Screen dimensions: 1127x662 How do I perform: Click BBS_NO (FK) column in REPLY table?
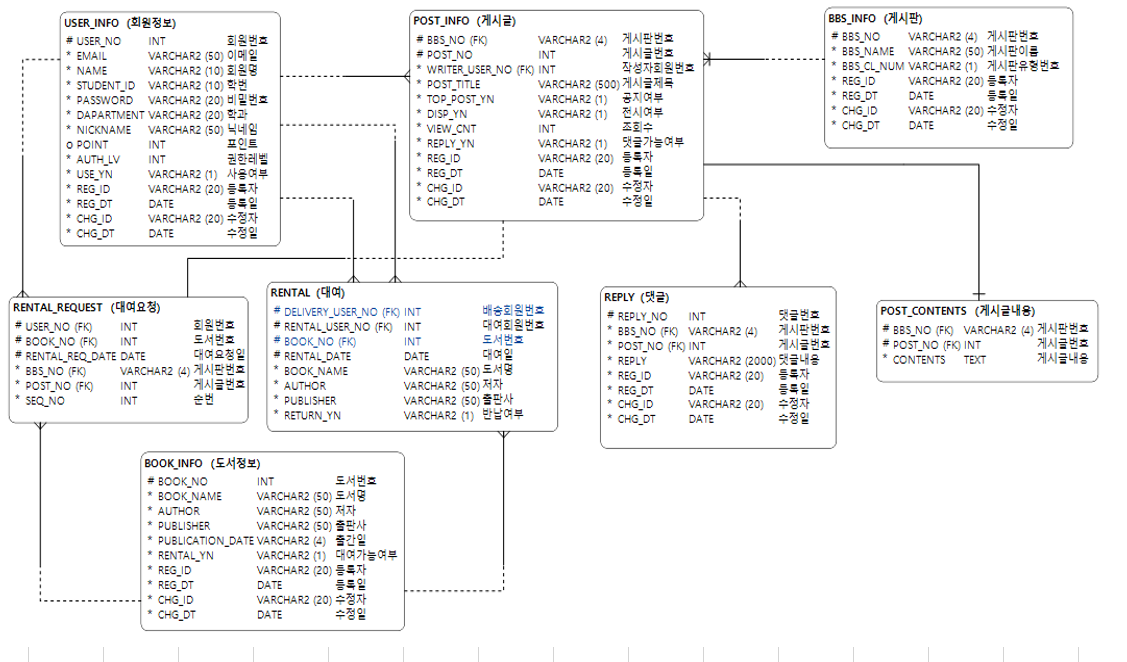[x=648, y=331]
